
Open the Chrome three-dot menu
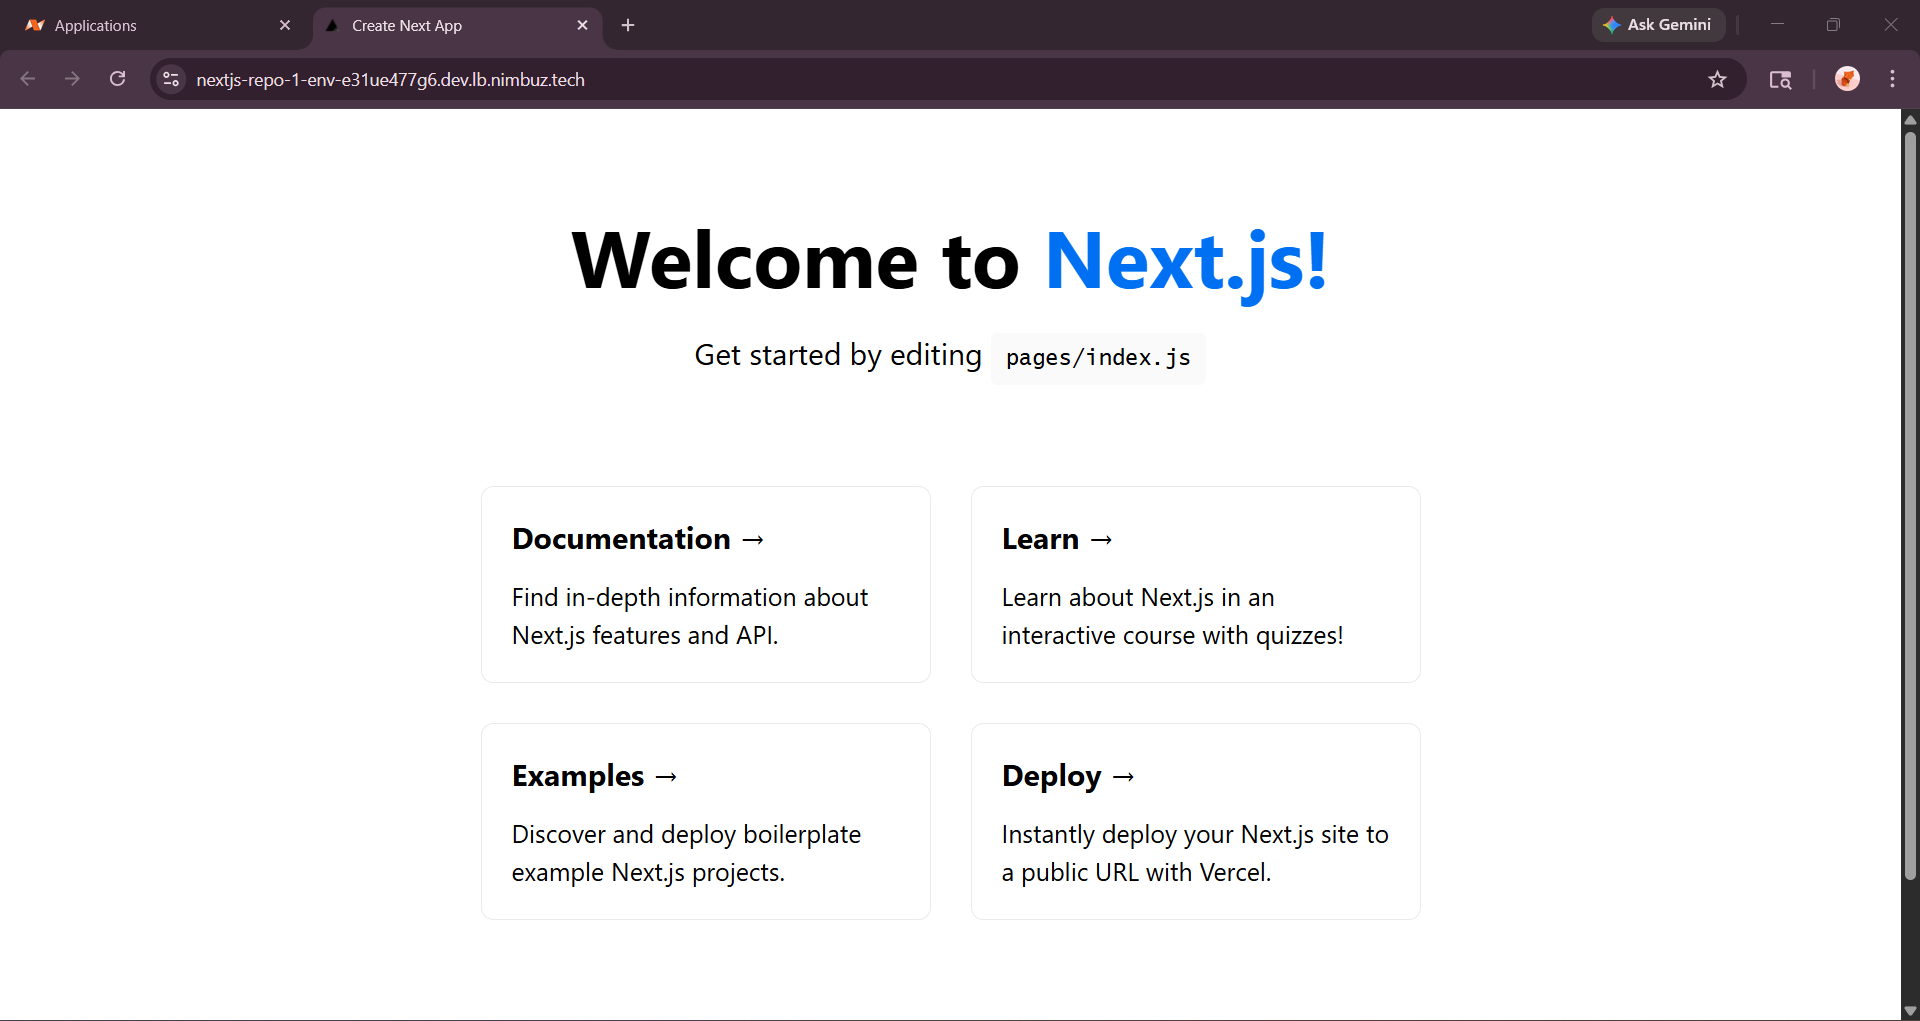[1892, 79]
